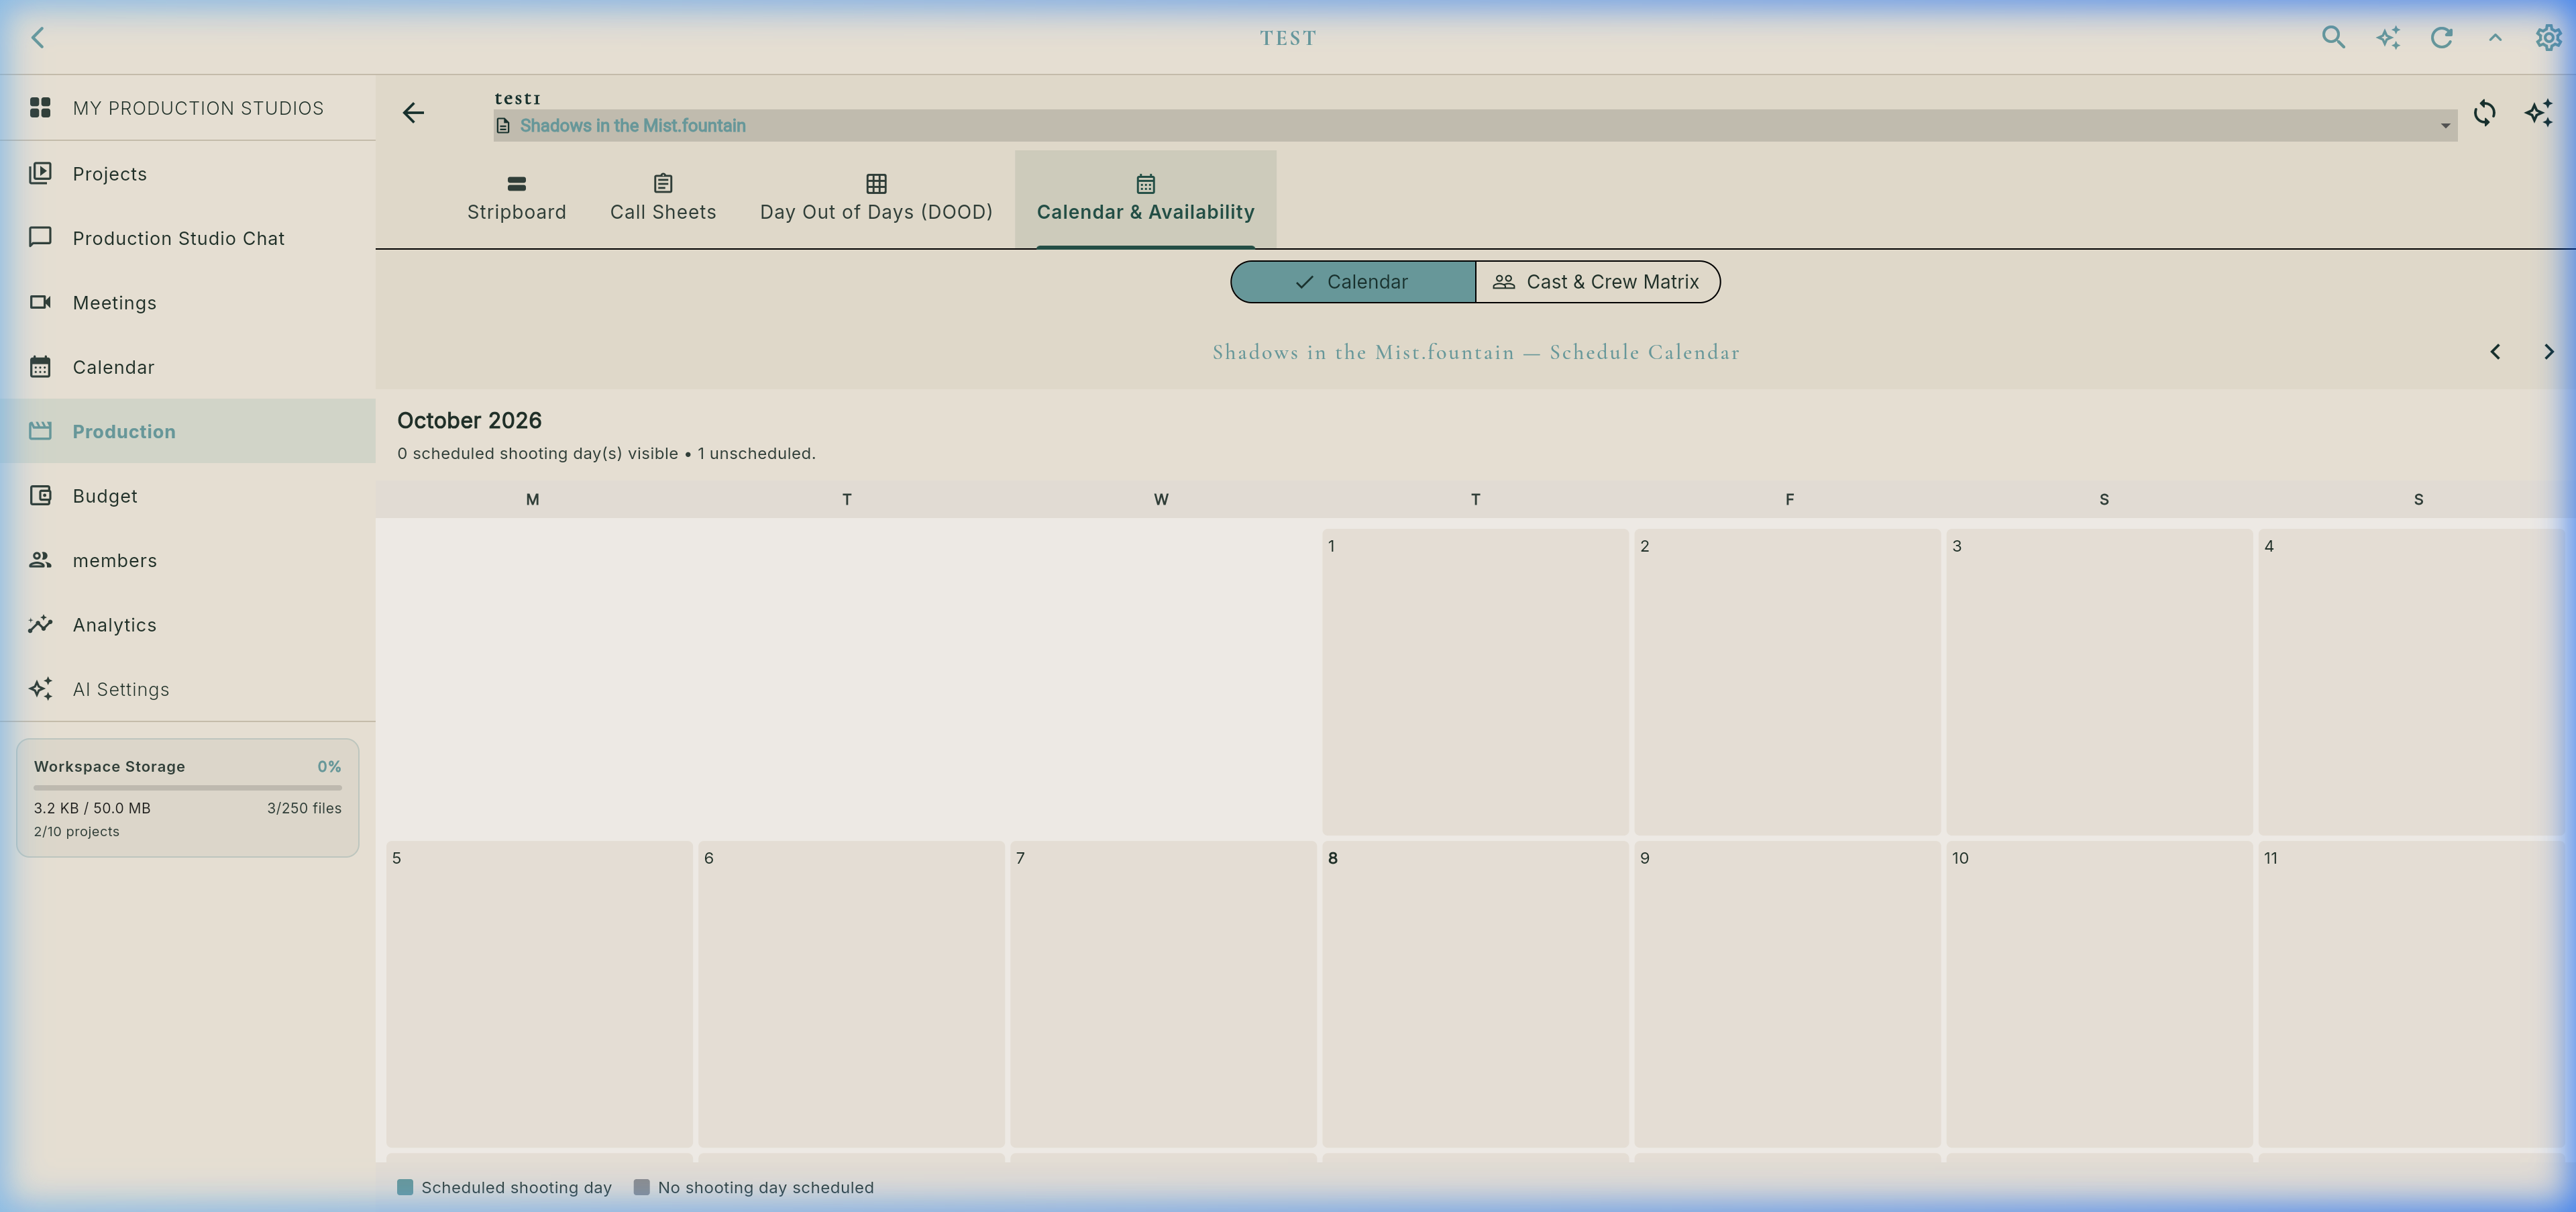Select the October 9 day cell
This screenshot has height=1212, width=2576.
[1787, 994]
